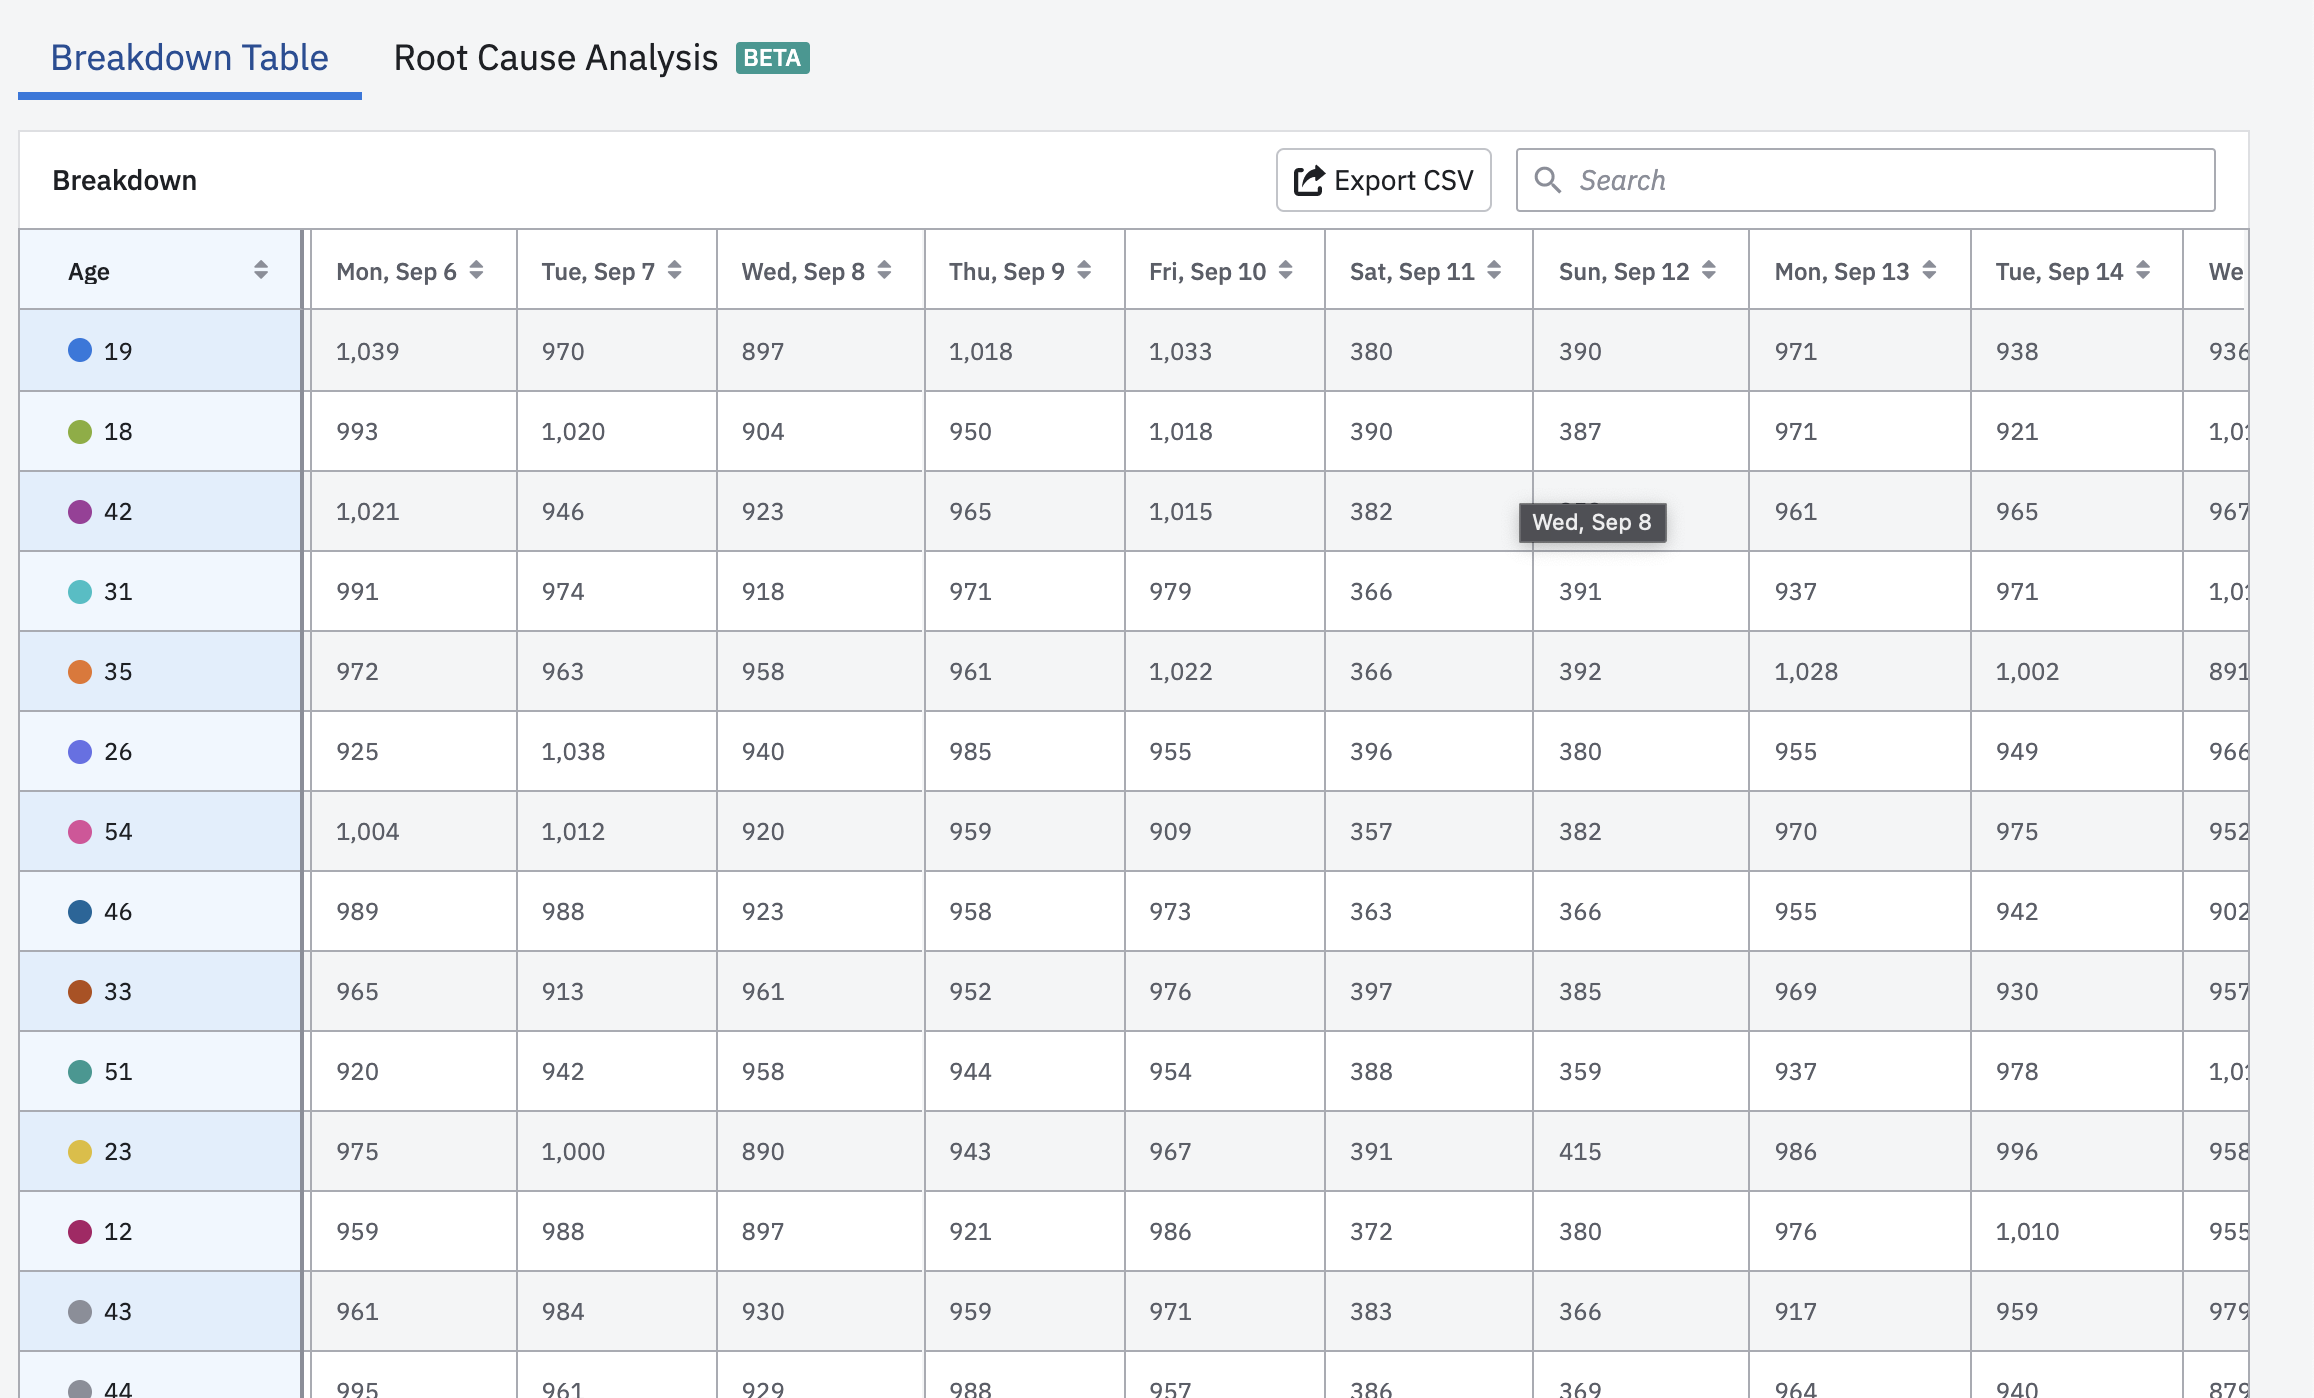Screen dimensions: 2314x1398
Task: Click the sort icon on Age column
Action: click(x=261, y=270)
